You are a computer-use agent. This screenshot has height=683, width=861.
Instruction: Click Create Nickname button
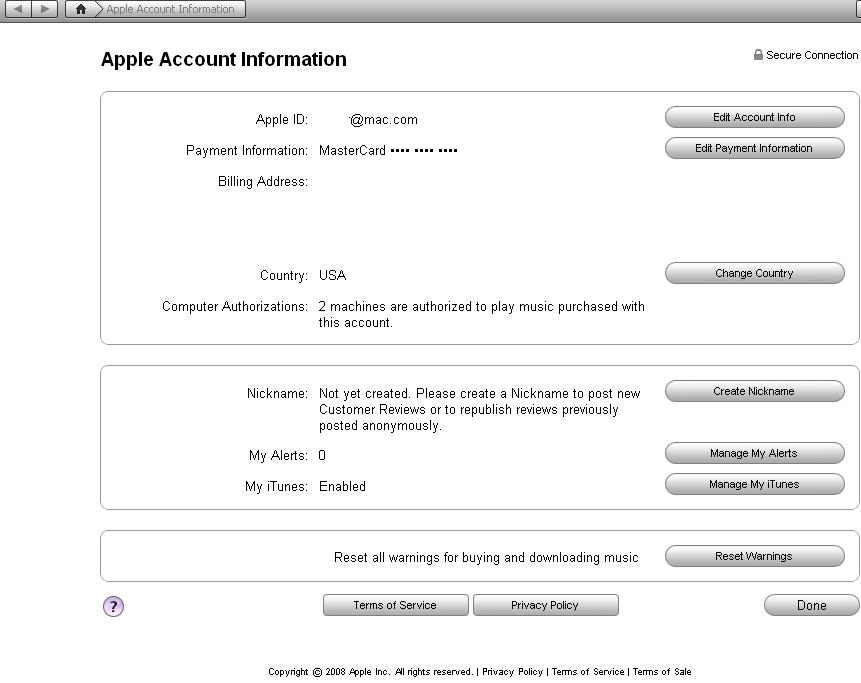[754, 391]
